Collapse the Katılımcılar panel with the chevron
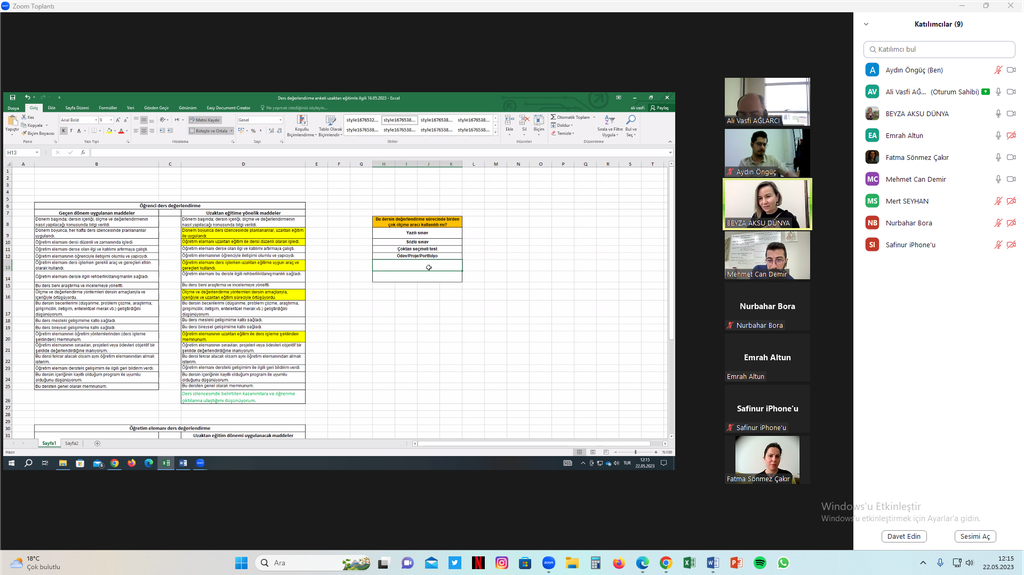Screen dimensions: 1024x575 click(x=867, y=24)
